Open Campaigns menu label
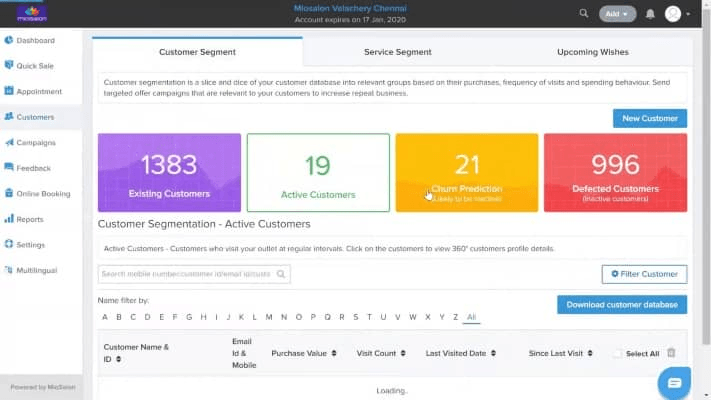This screenshot has height=400, width=711. click(36, 142)
